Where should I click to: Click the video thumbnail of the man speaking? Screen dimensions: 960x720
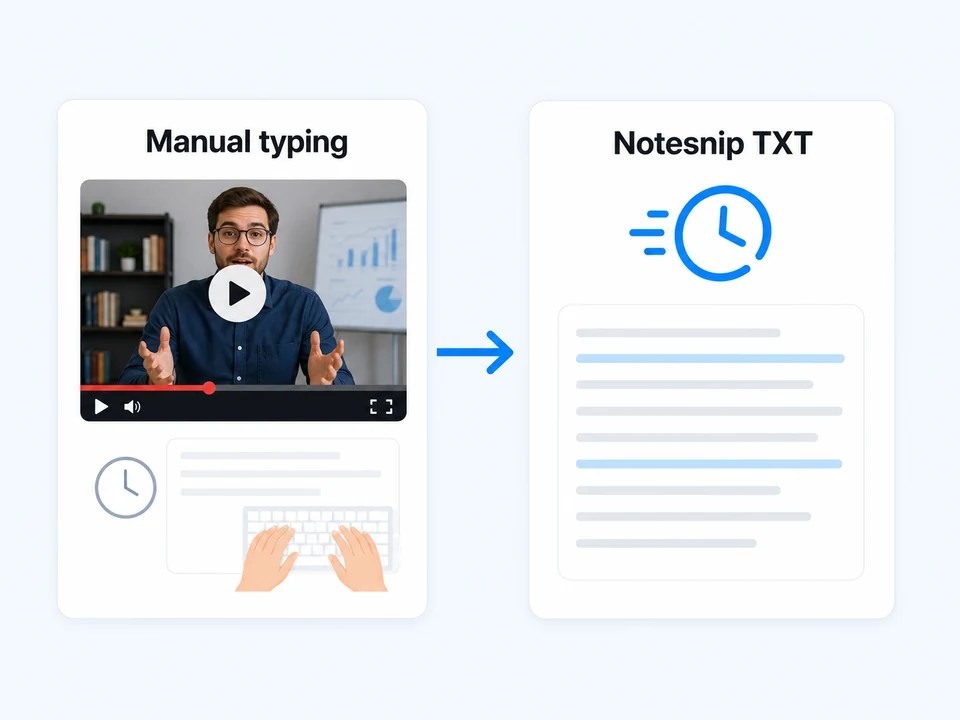click(244, 300)
